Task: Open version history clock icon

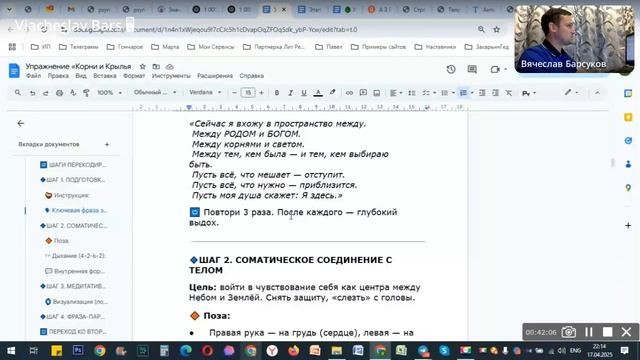Action: click(451, 69)
